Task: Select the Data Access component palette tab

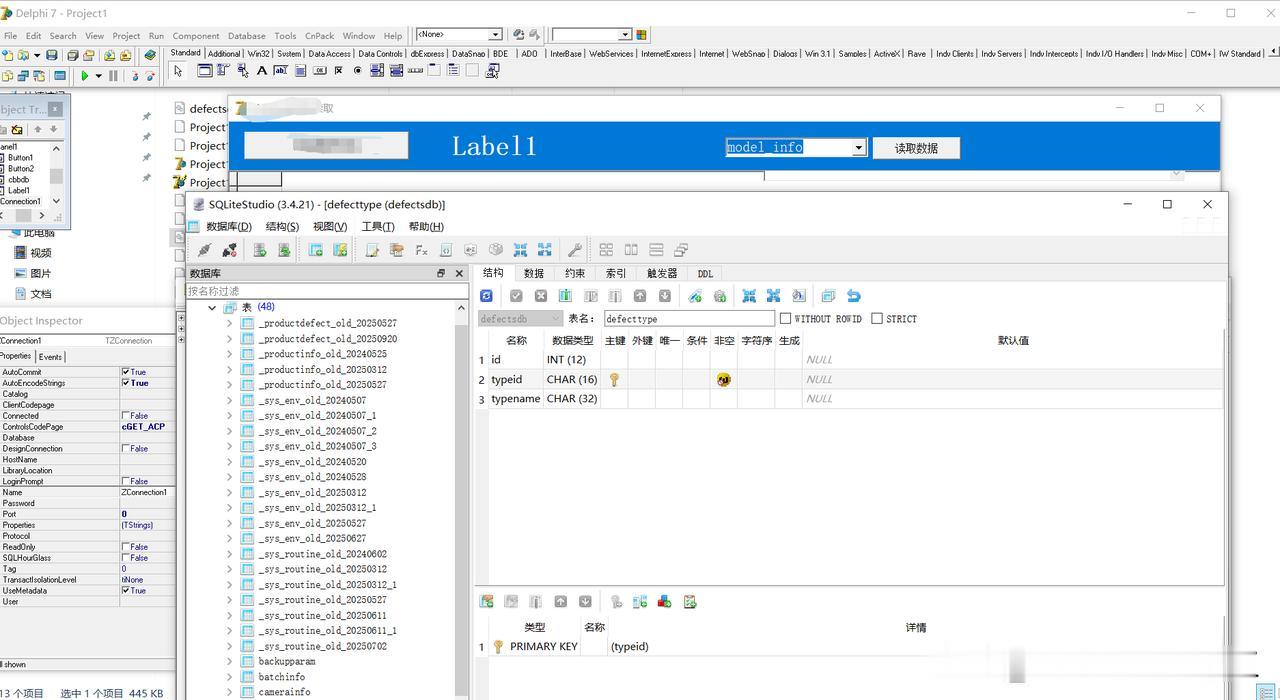Action: pyautogui.click(x=330, y=54)
